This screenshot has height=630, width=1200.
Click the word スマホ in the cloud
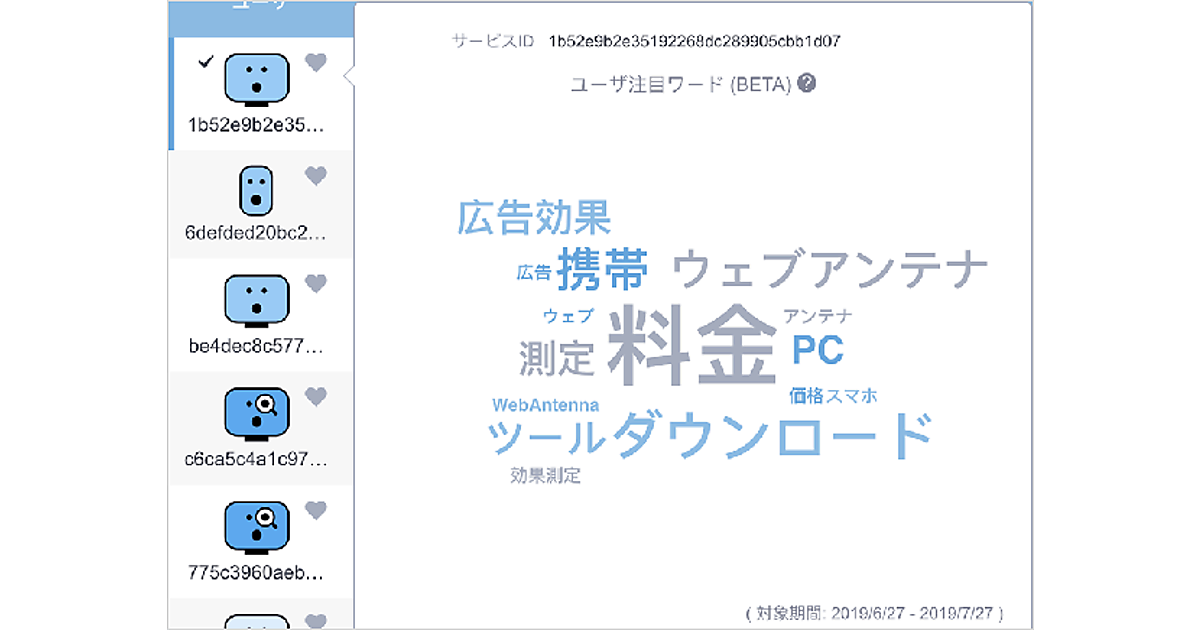coord(851,396)
